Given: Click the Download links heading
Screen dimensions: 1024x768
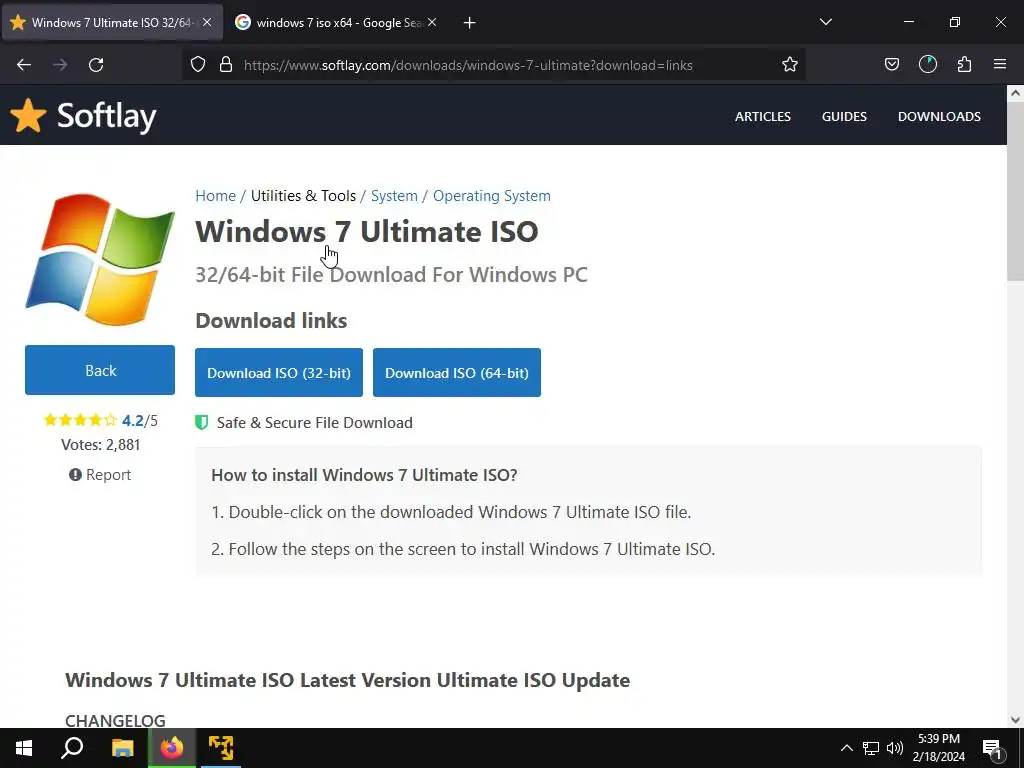Looking at the screenshot, I should [271, 321].
